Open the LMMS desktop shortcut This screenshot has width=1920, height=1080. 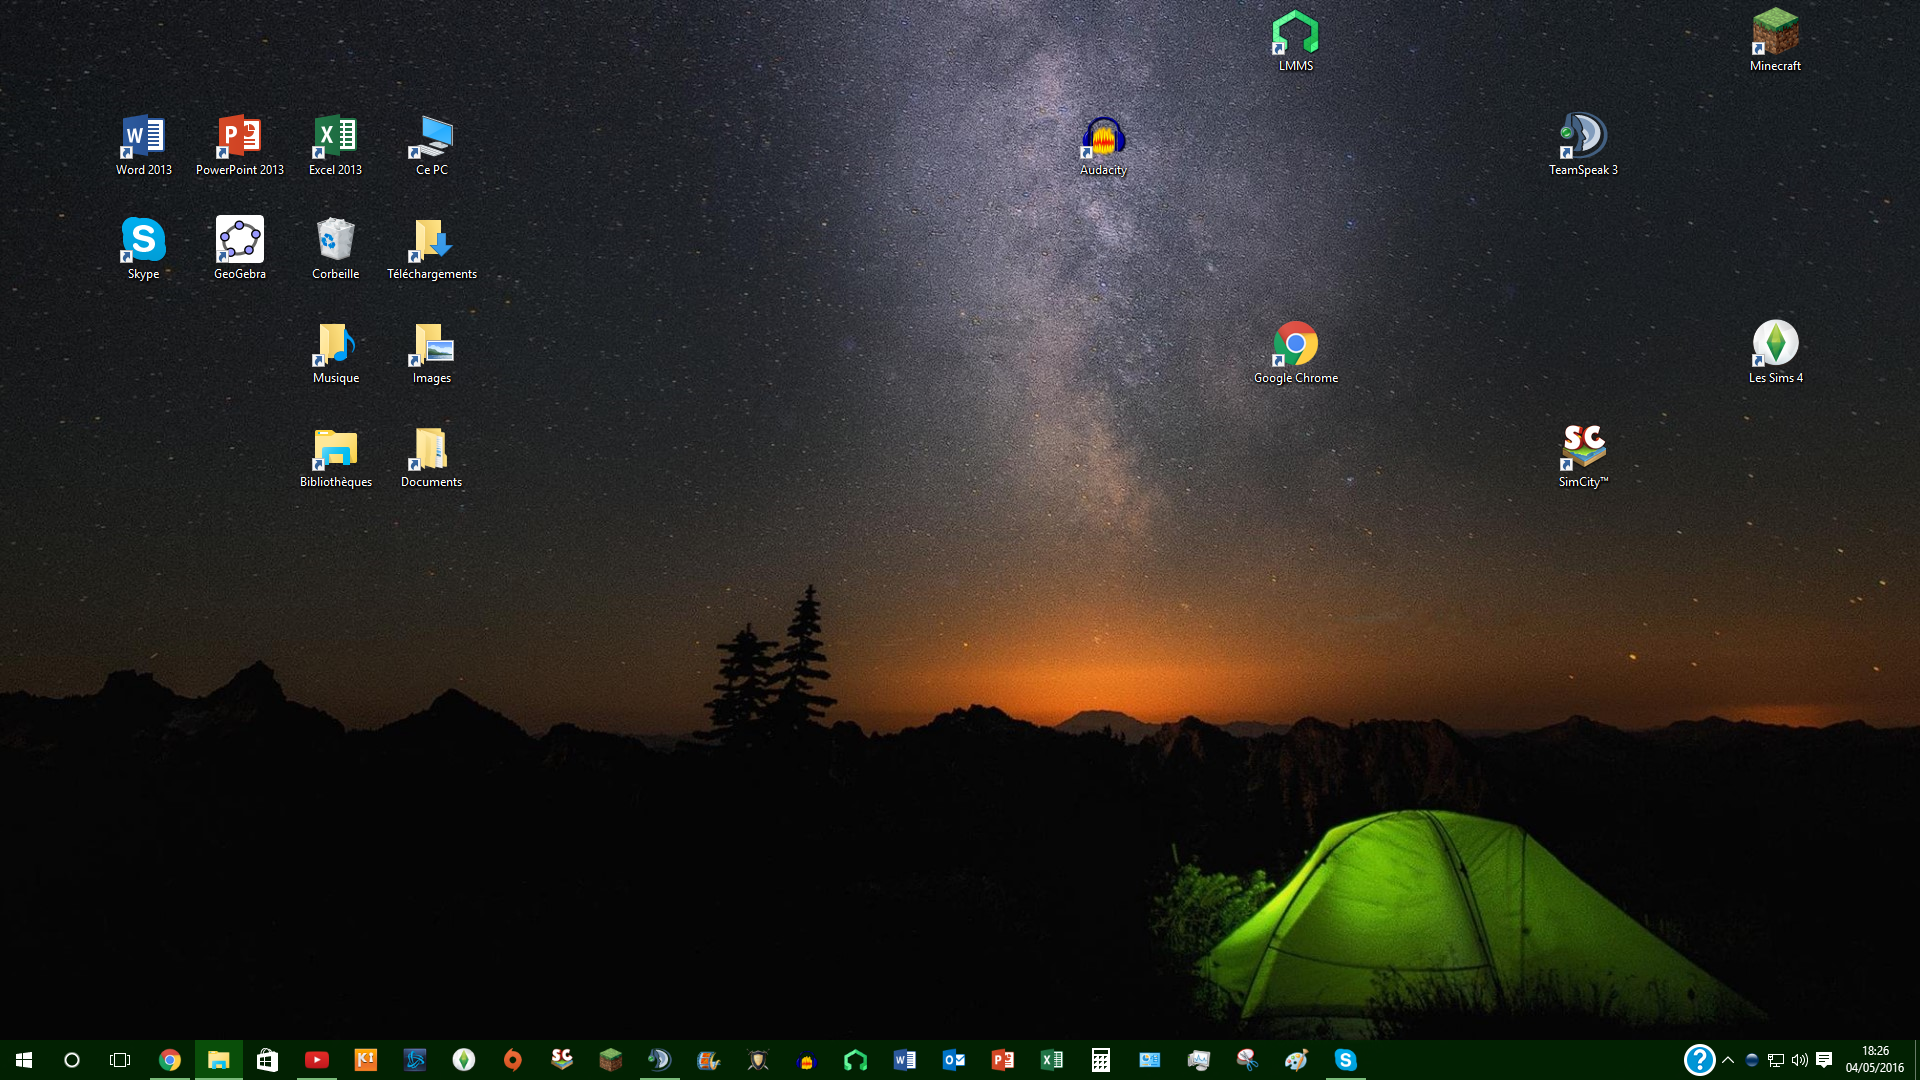click(1295, 36)
